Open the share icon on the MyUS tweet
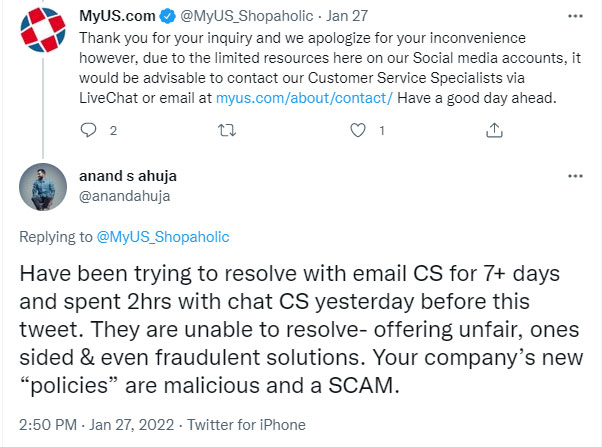This screenshot has width=602, height=447. point(493,130)
